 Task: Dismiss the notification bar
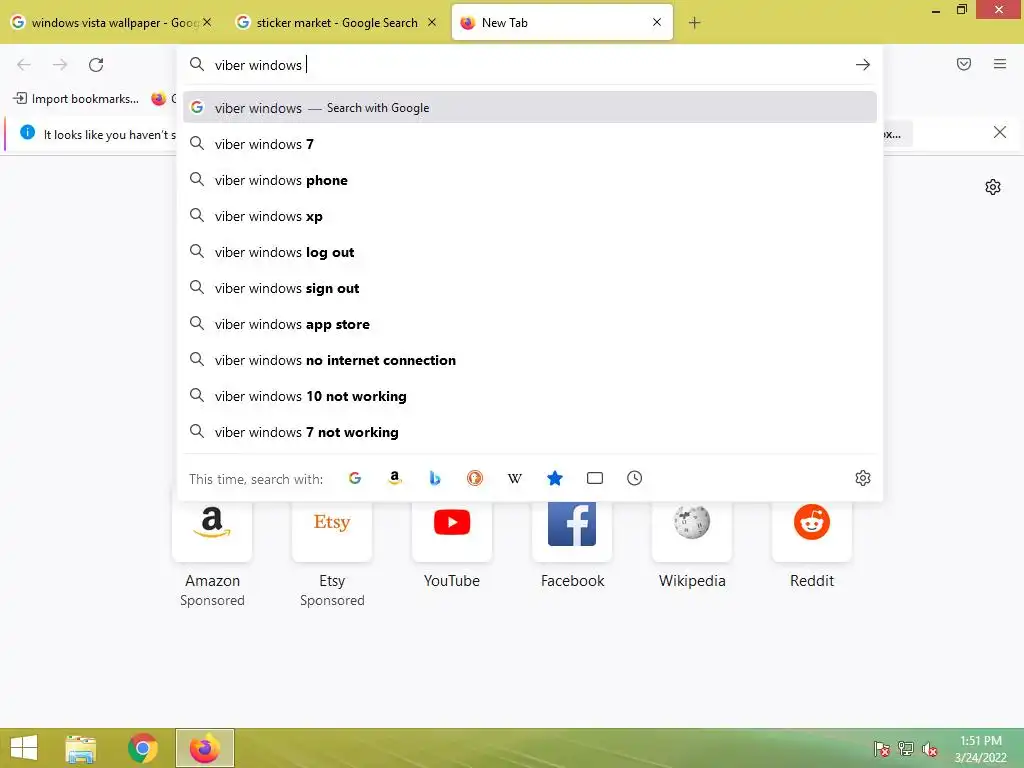point(1000,133)
